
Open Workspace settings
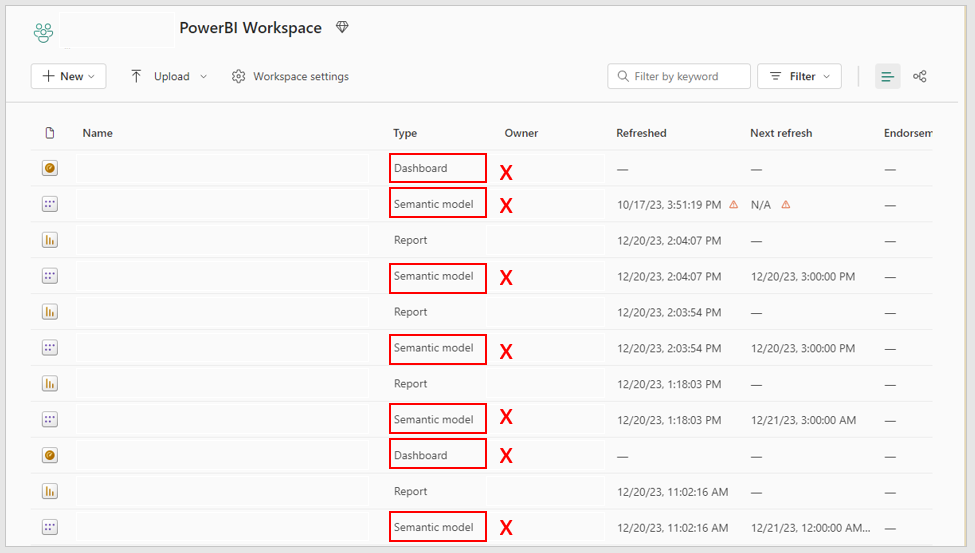[290, 77]
